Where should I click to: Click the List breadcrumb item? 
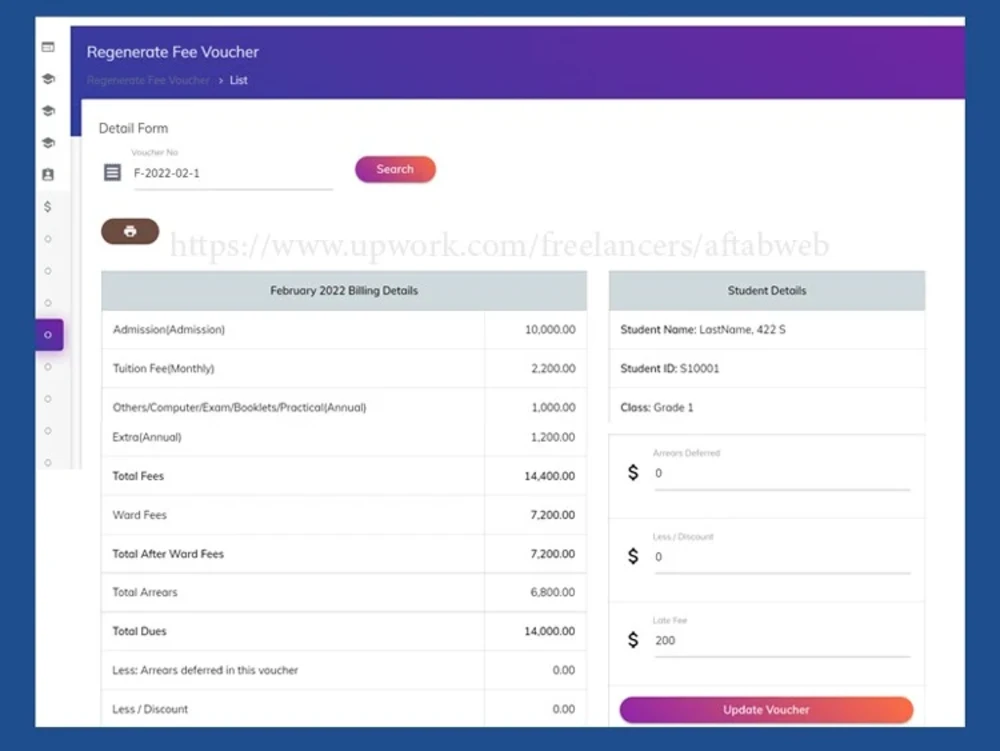238,80
